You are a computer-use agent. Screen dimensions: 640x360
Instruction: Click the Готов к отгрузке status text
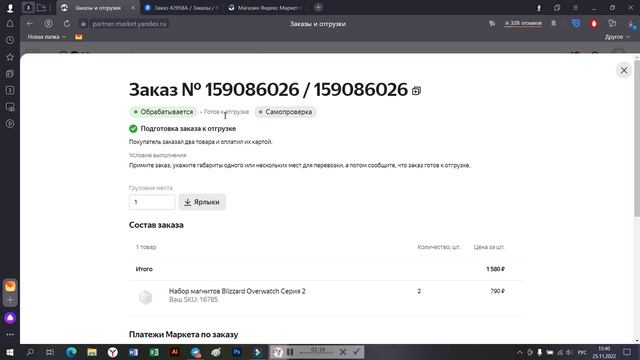pos(226,112)
